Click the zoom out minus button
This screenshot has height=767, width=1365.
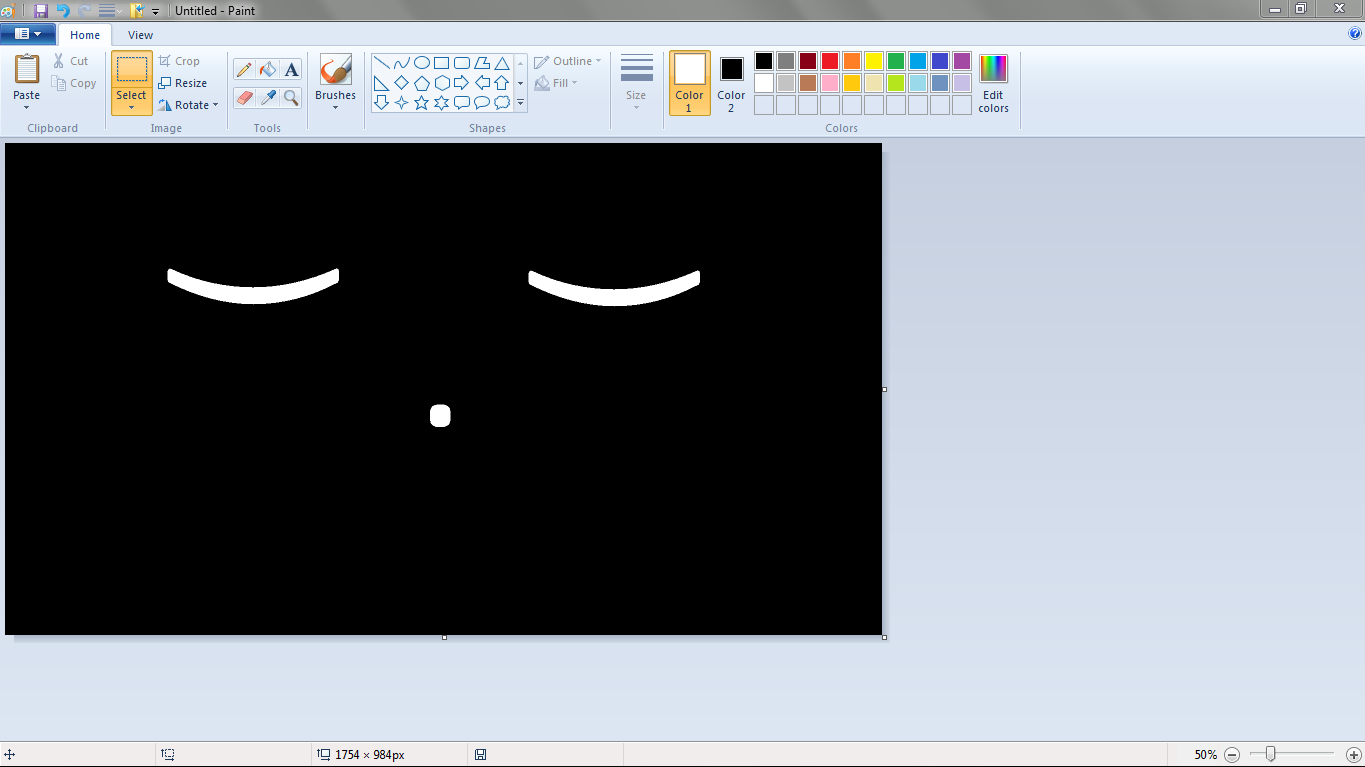(x=1232, y=755)
